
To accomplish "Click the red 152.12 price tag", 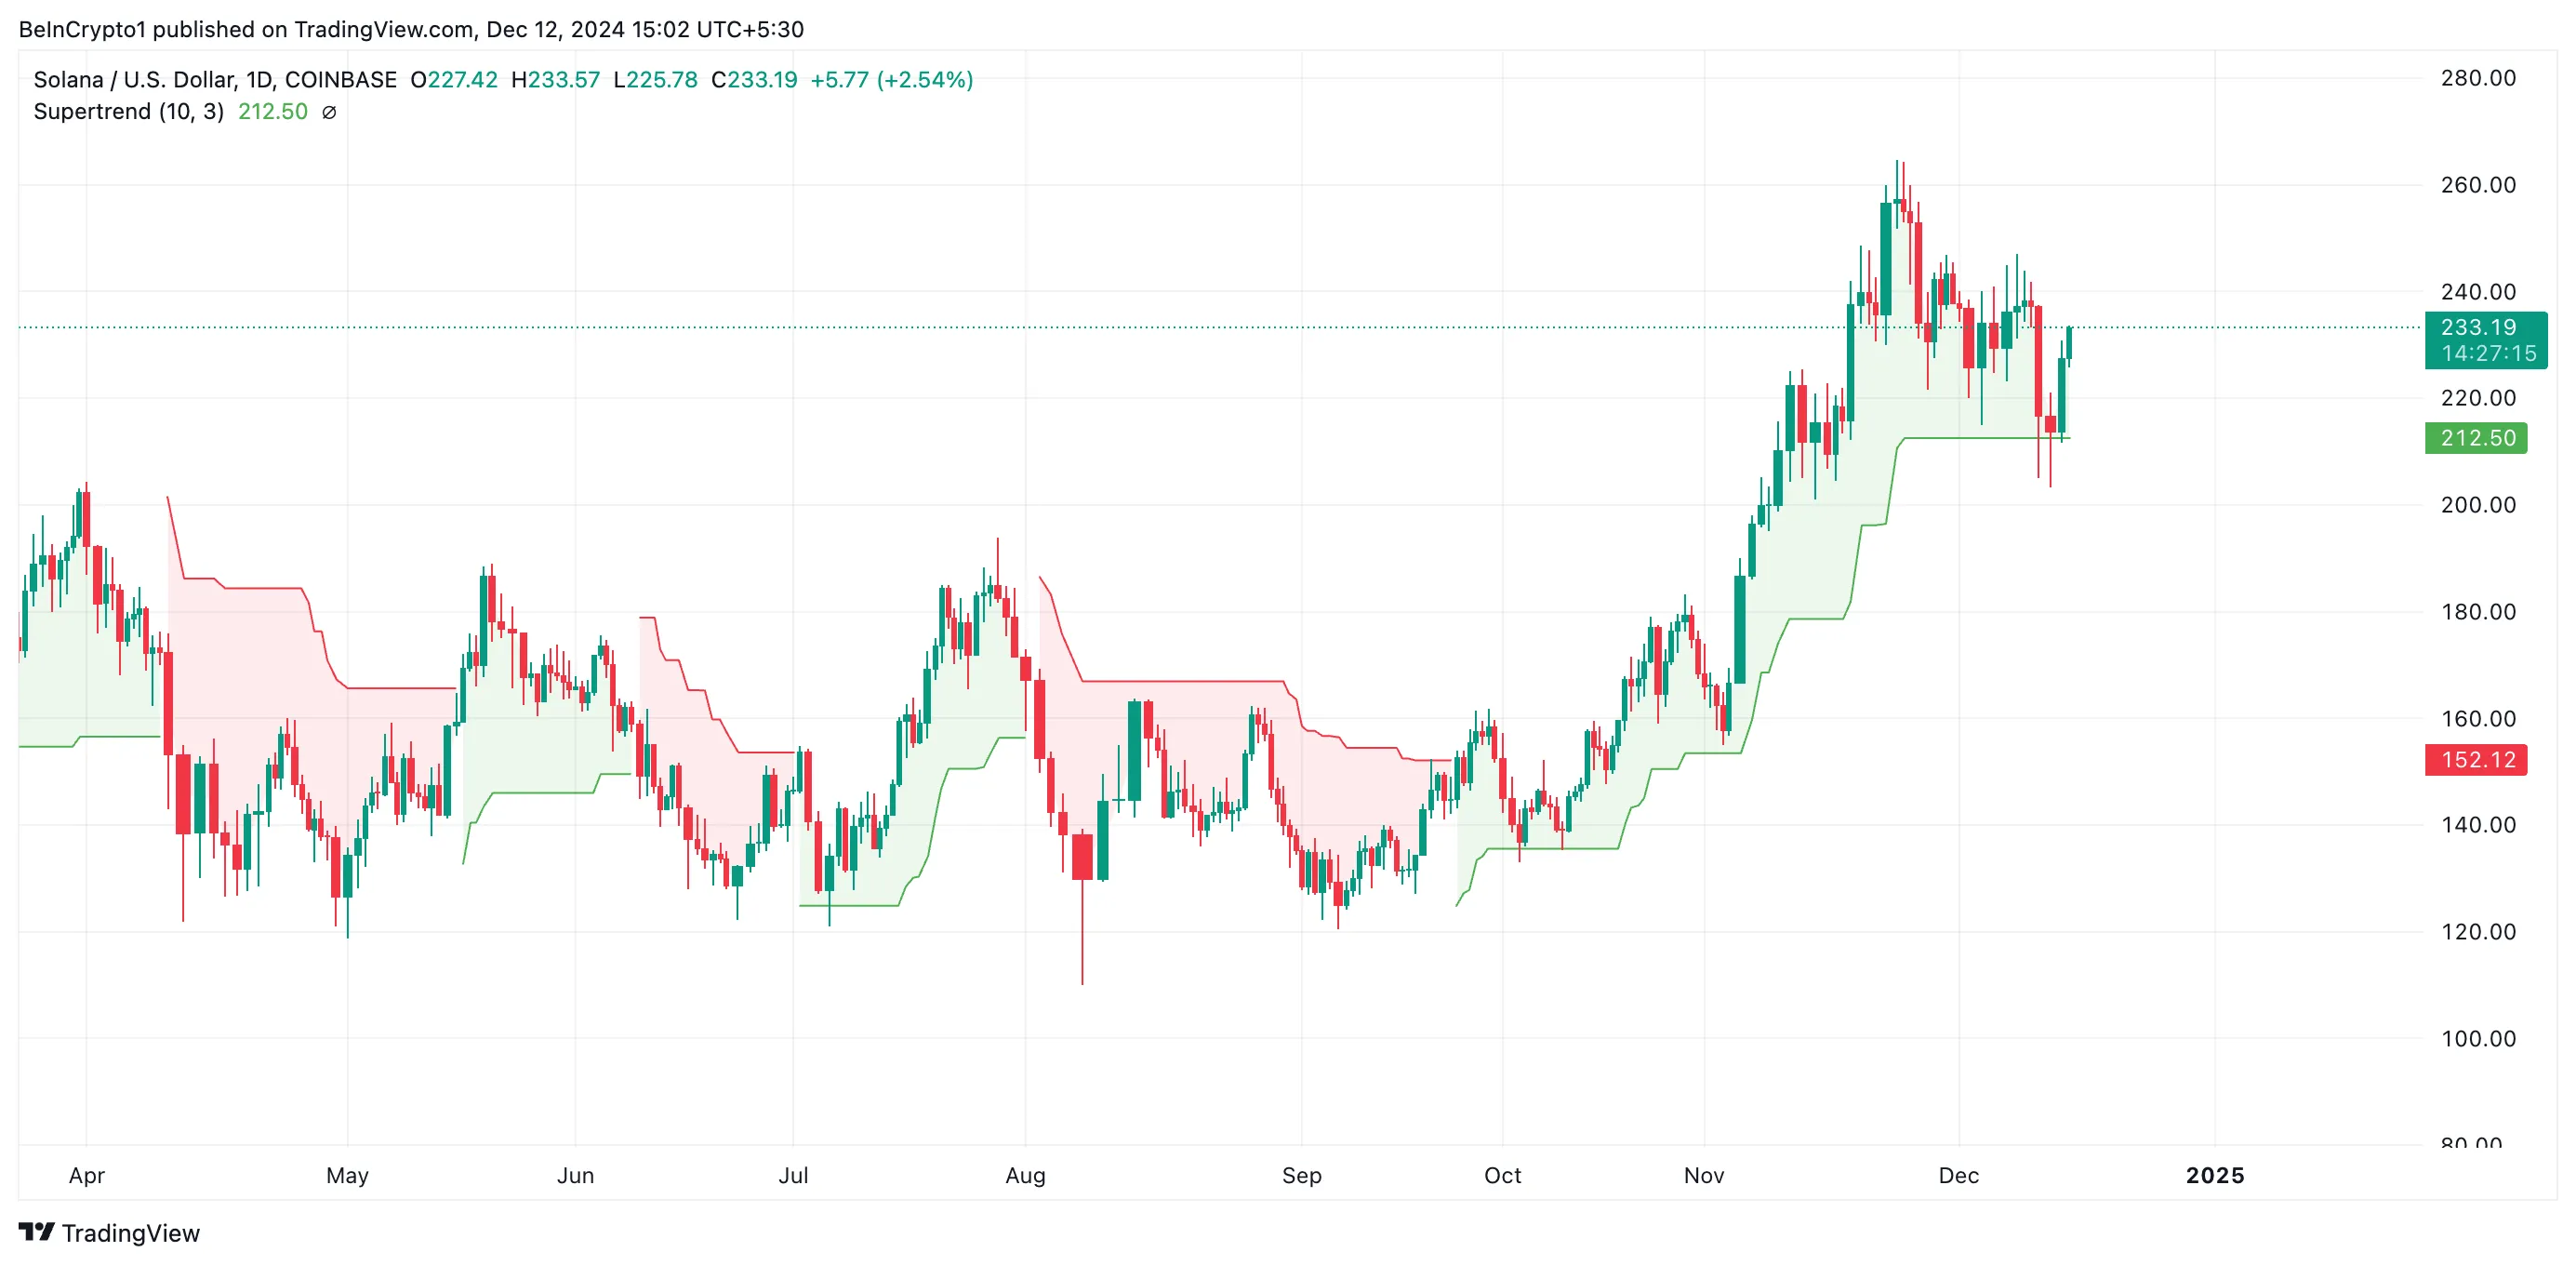I will coord(2476,760).
